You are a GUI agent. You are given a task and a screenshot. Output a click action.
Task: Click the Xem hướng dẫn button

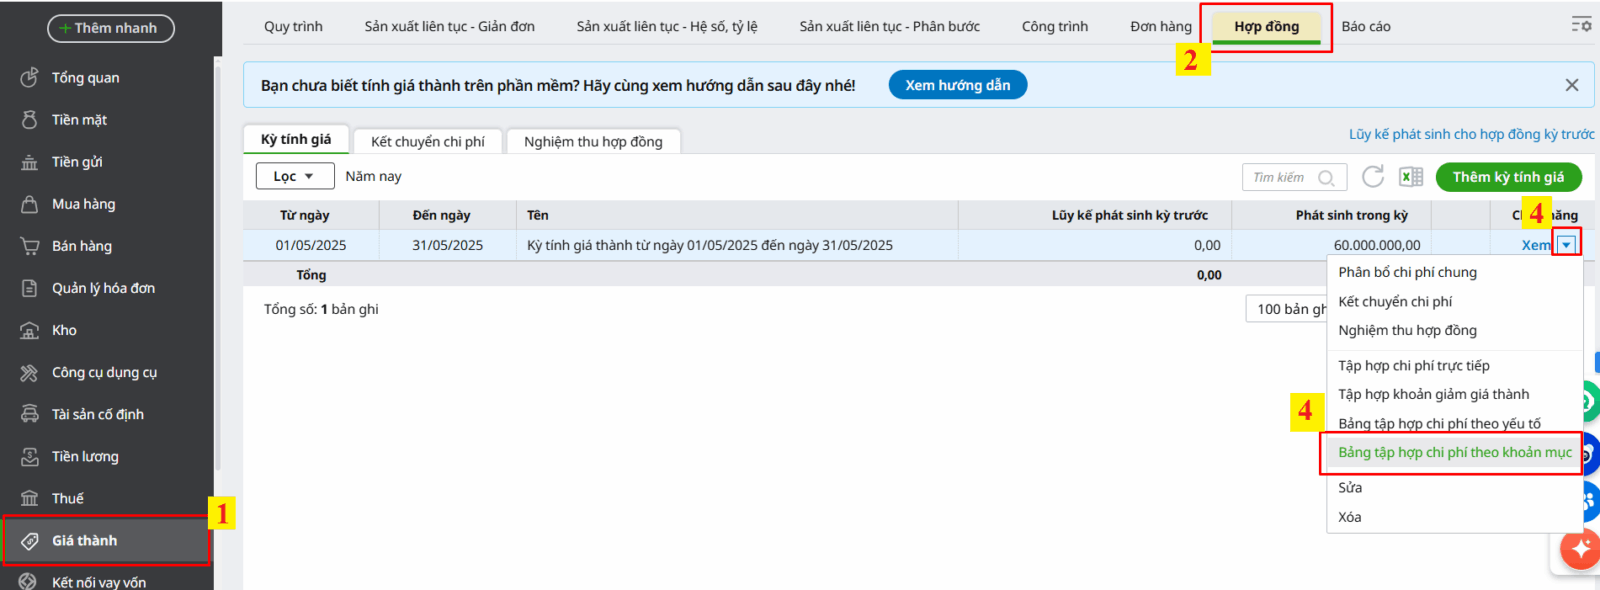(957, 85)
